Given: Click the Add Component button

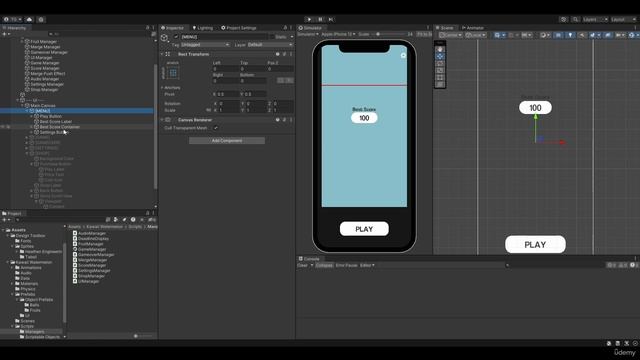Looking at the screenshot, I should click(x=227, y=141).
